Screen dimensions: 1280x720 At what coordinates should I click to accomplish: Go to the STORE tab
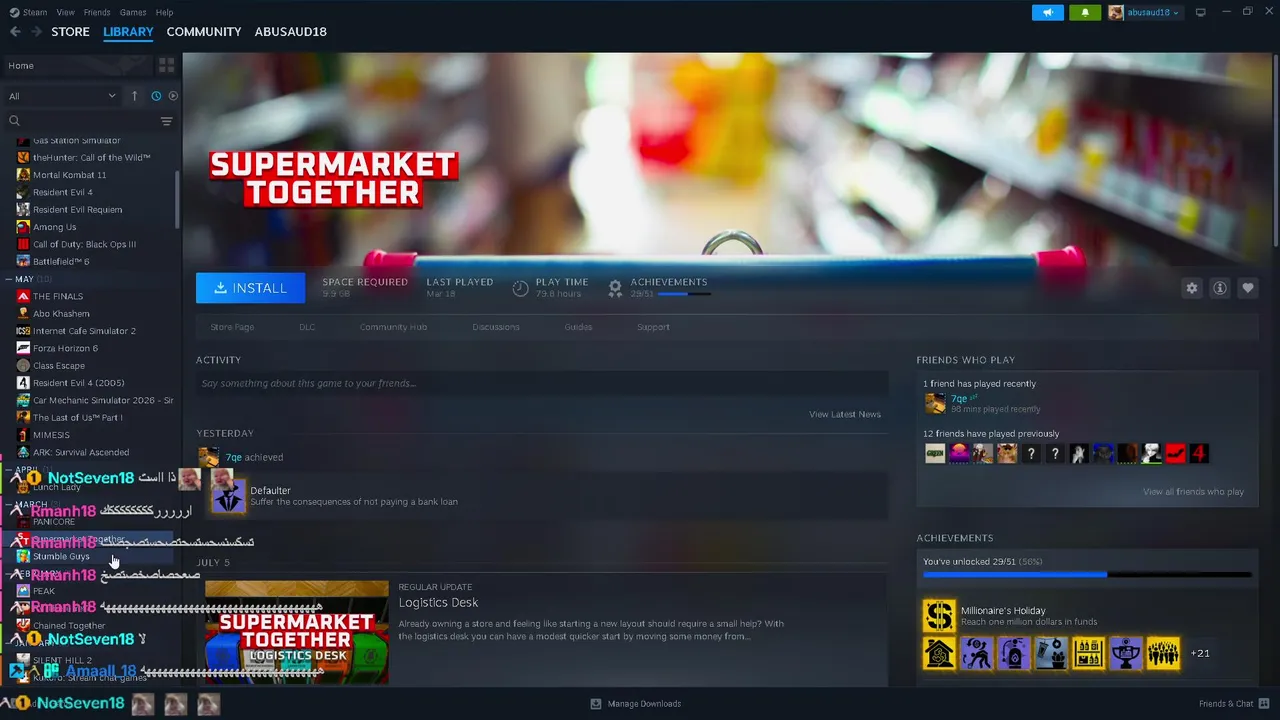coord(70,32)
